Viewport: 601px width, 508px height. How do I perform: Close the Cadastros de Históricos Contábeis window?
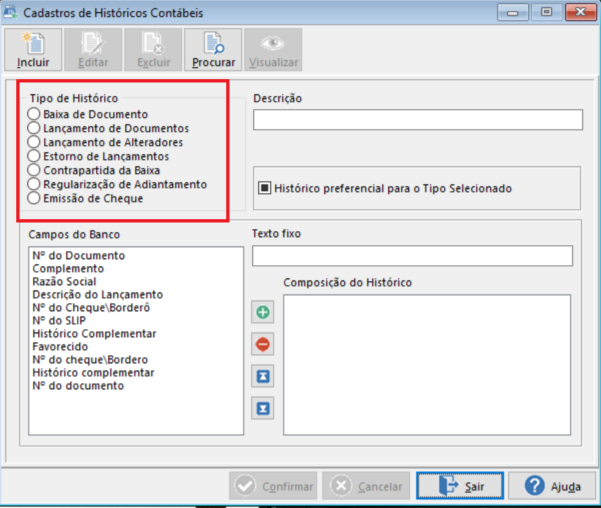[x=581, y=12]
